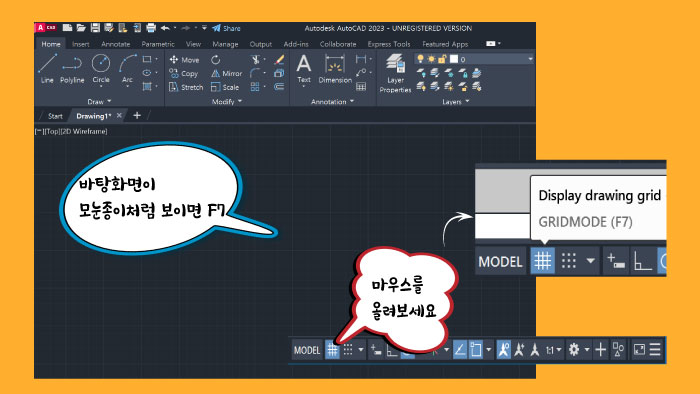Screen dimensions: 700x394
Task: Toggle annotation objects visibility in status bar
Action: pos(504,349)
